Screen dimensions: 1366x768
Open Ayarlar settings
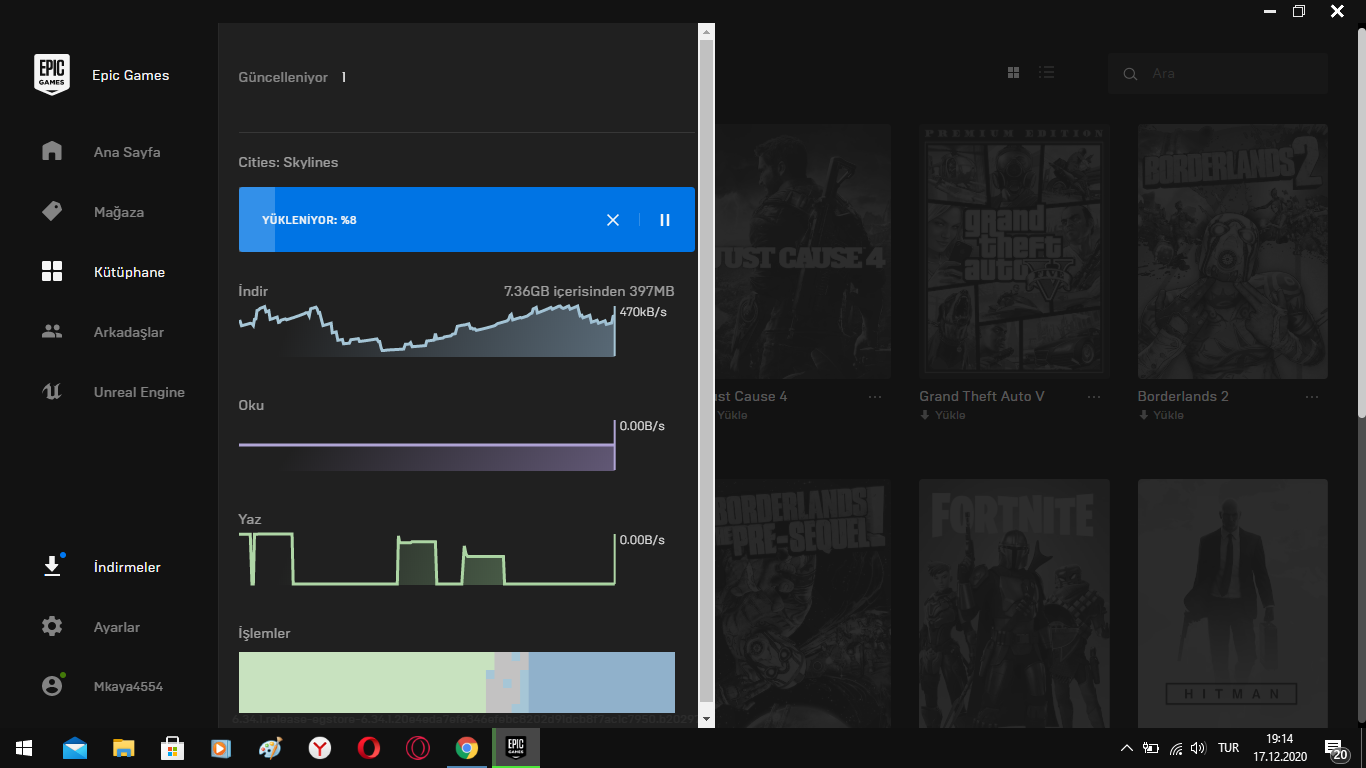pyautogui.click(x=117, y=627)
